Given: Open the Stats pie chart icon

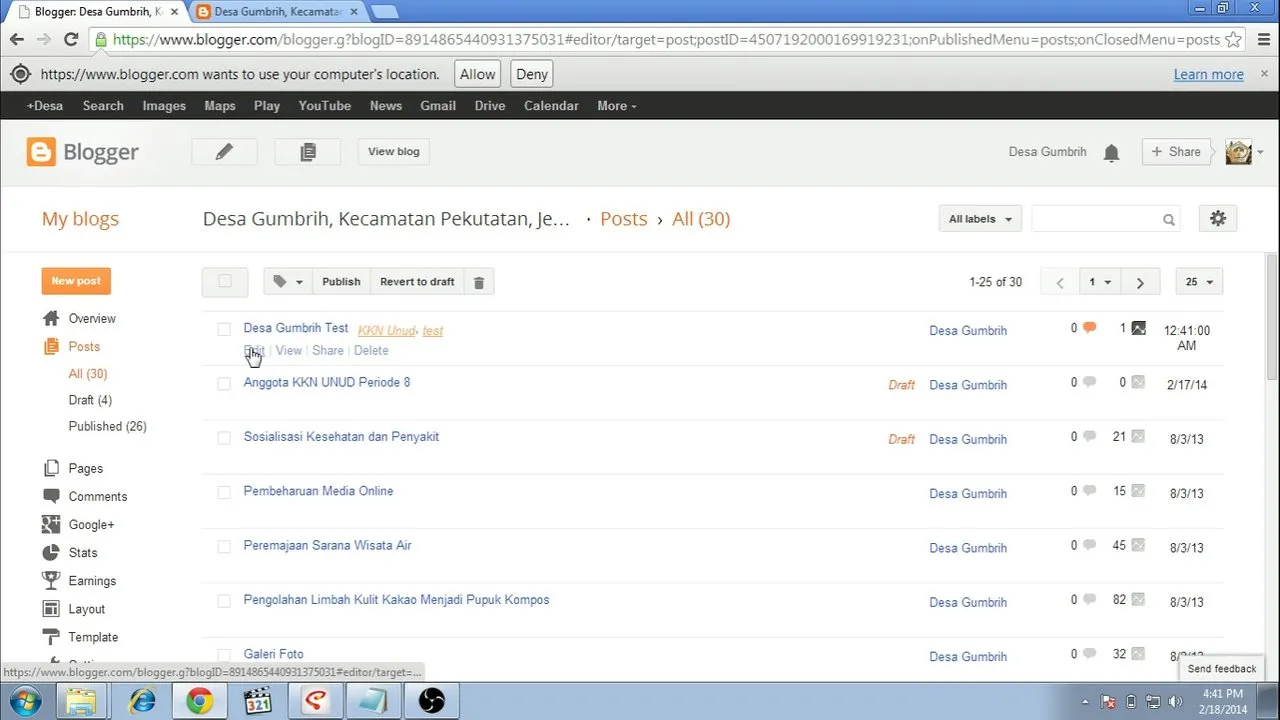Looking at the screenshot, I should tap(52, 553).
